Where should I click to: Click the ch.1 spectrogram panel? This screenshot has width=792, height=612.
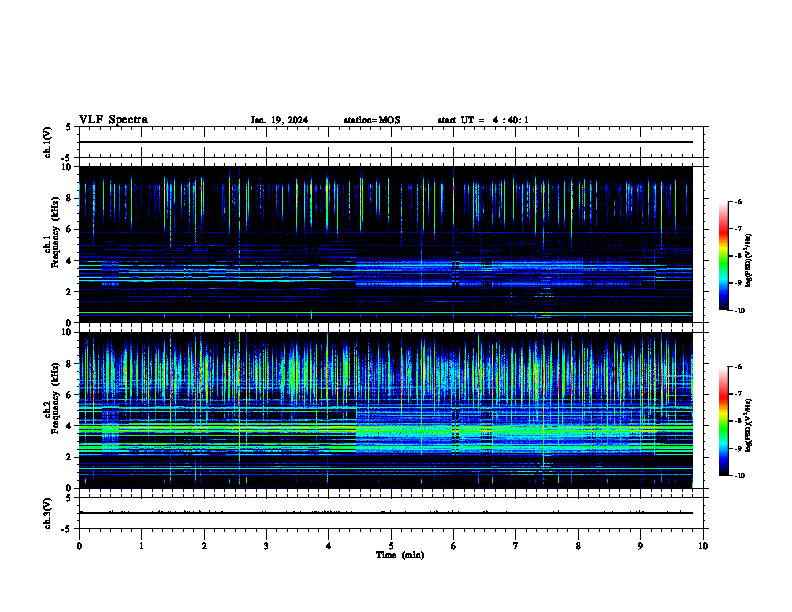pos(386,244)
